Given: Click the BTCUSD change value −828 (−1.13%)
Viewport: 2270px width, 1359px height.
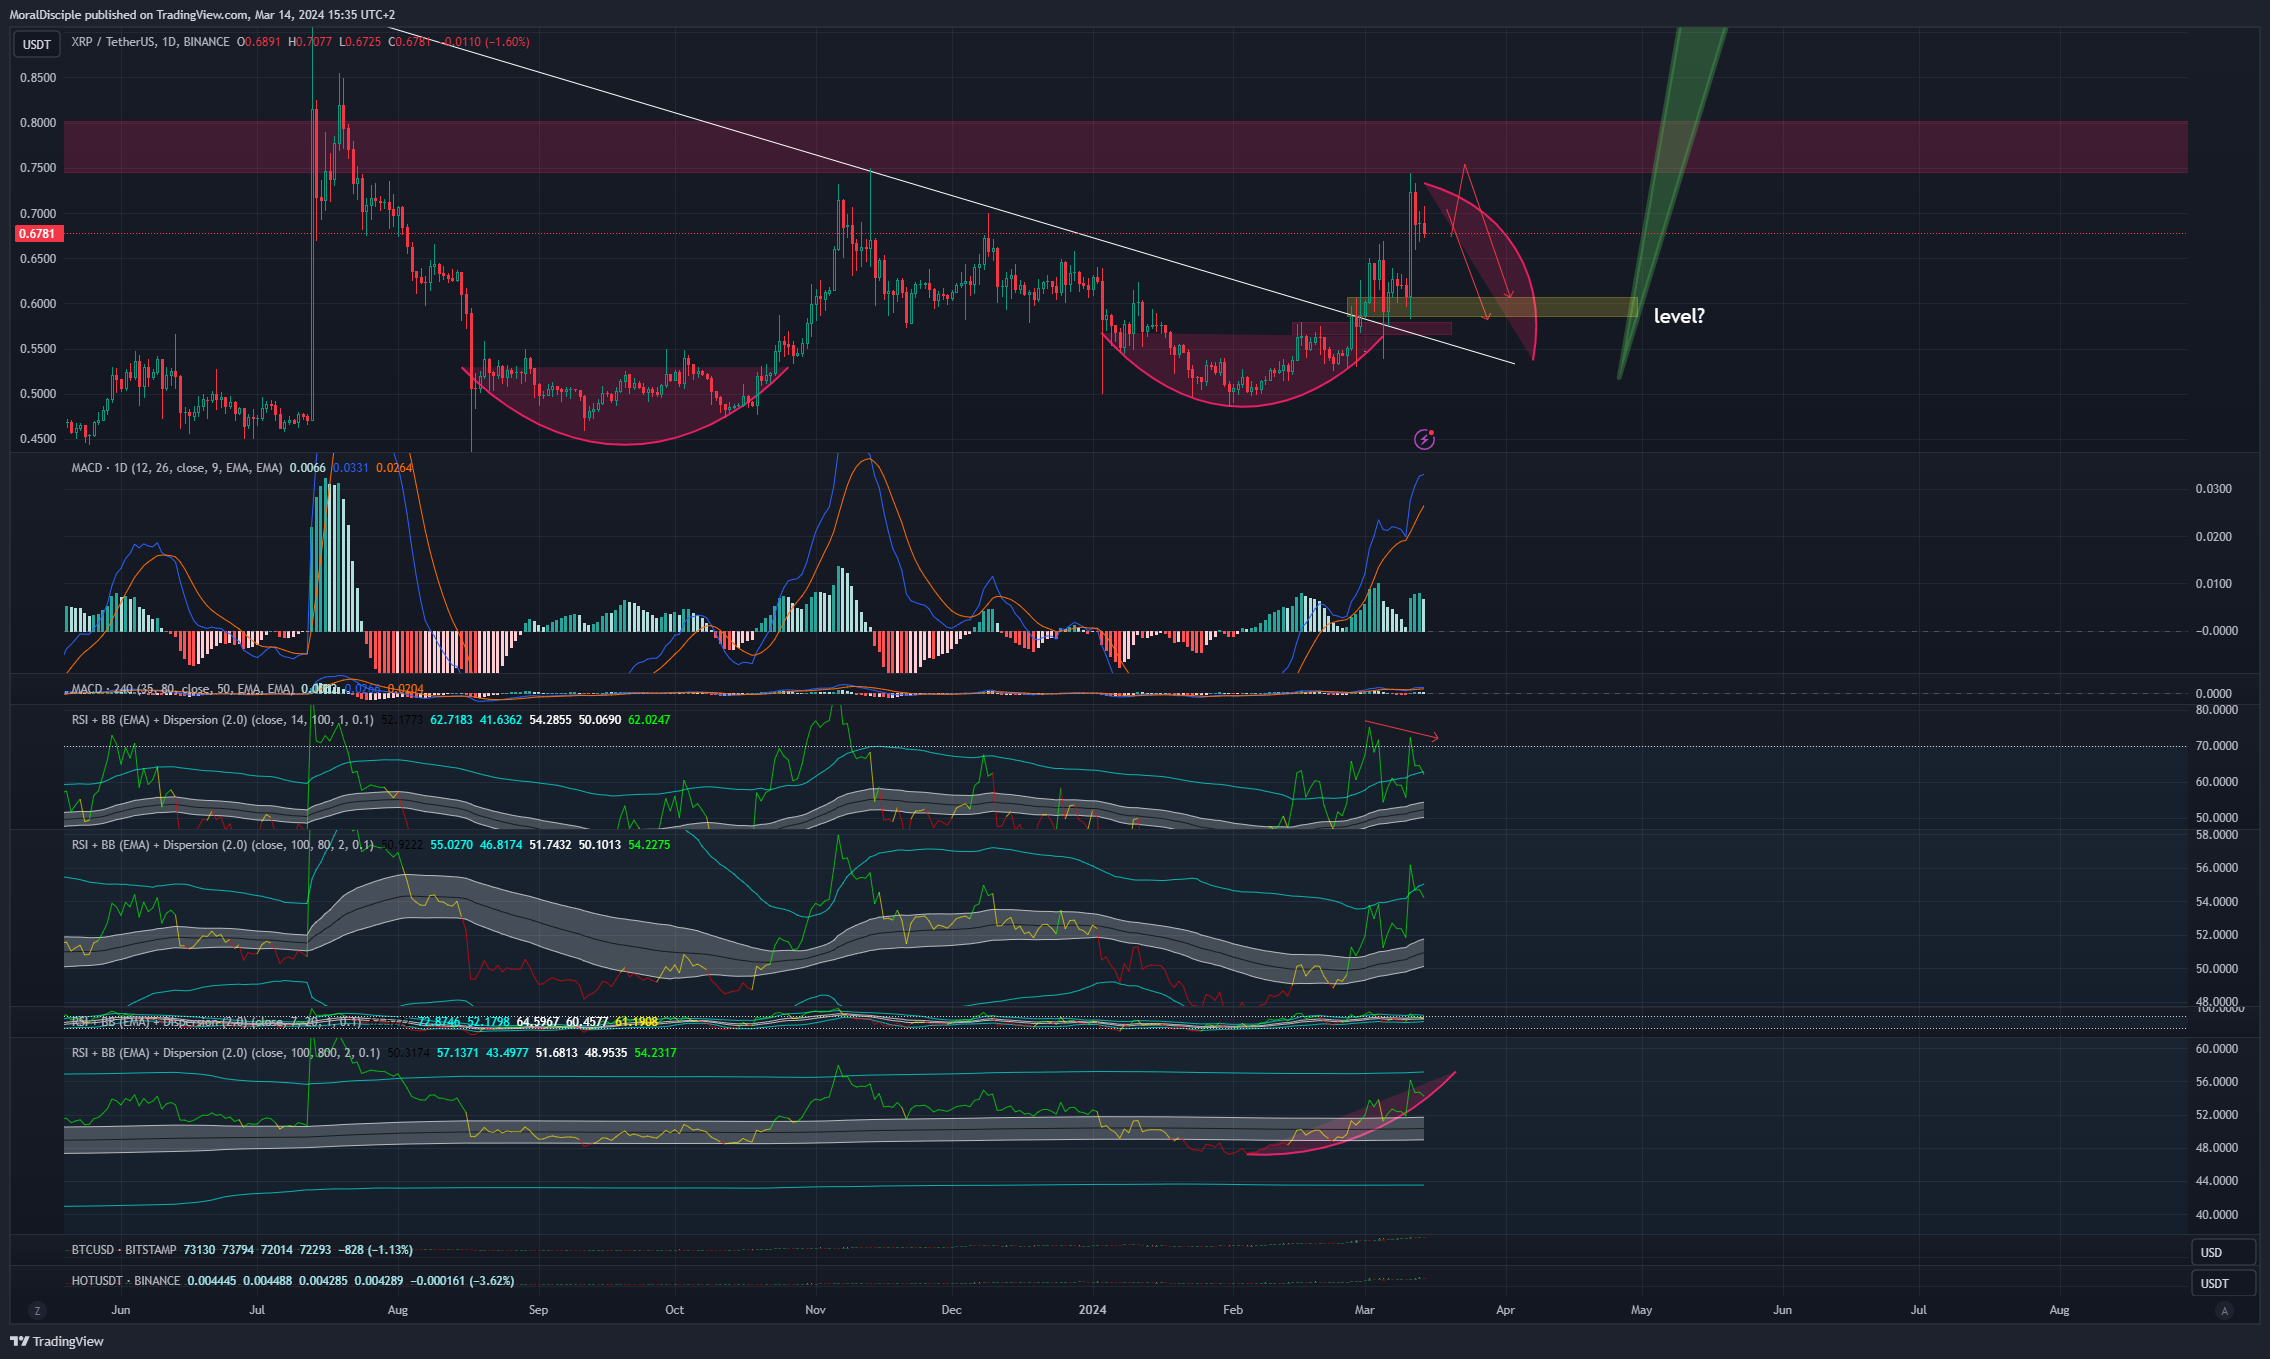Looking at the screenshot, I should (376, 1250).
